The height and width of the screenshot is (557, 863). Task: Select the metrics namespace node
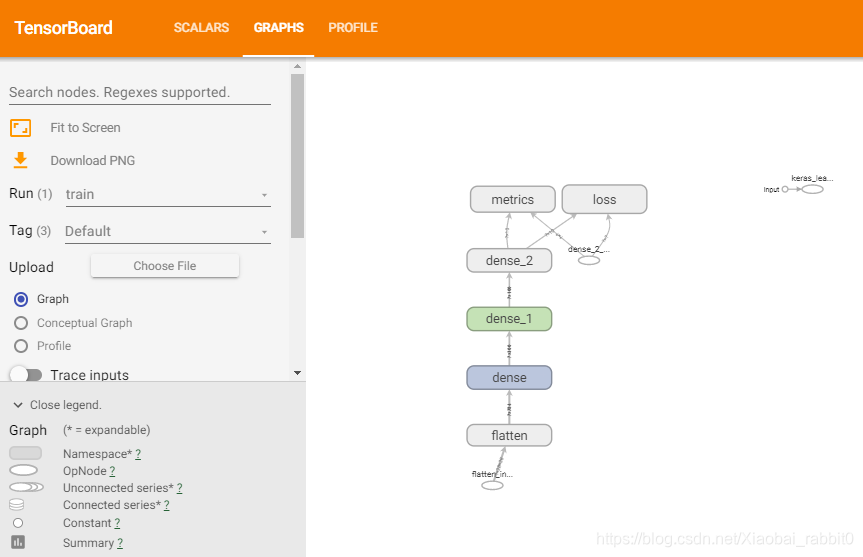[512, 199]
